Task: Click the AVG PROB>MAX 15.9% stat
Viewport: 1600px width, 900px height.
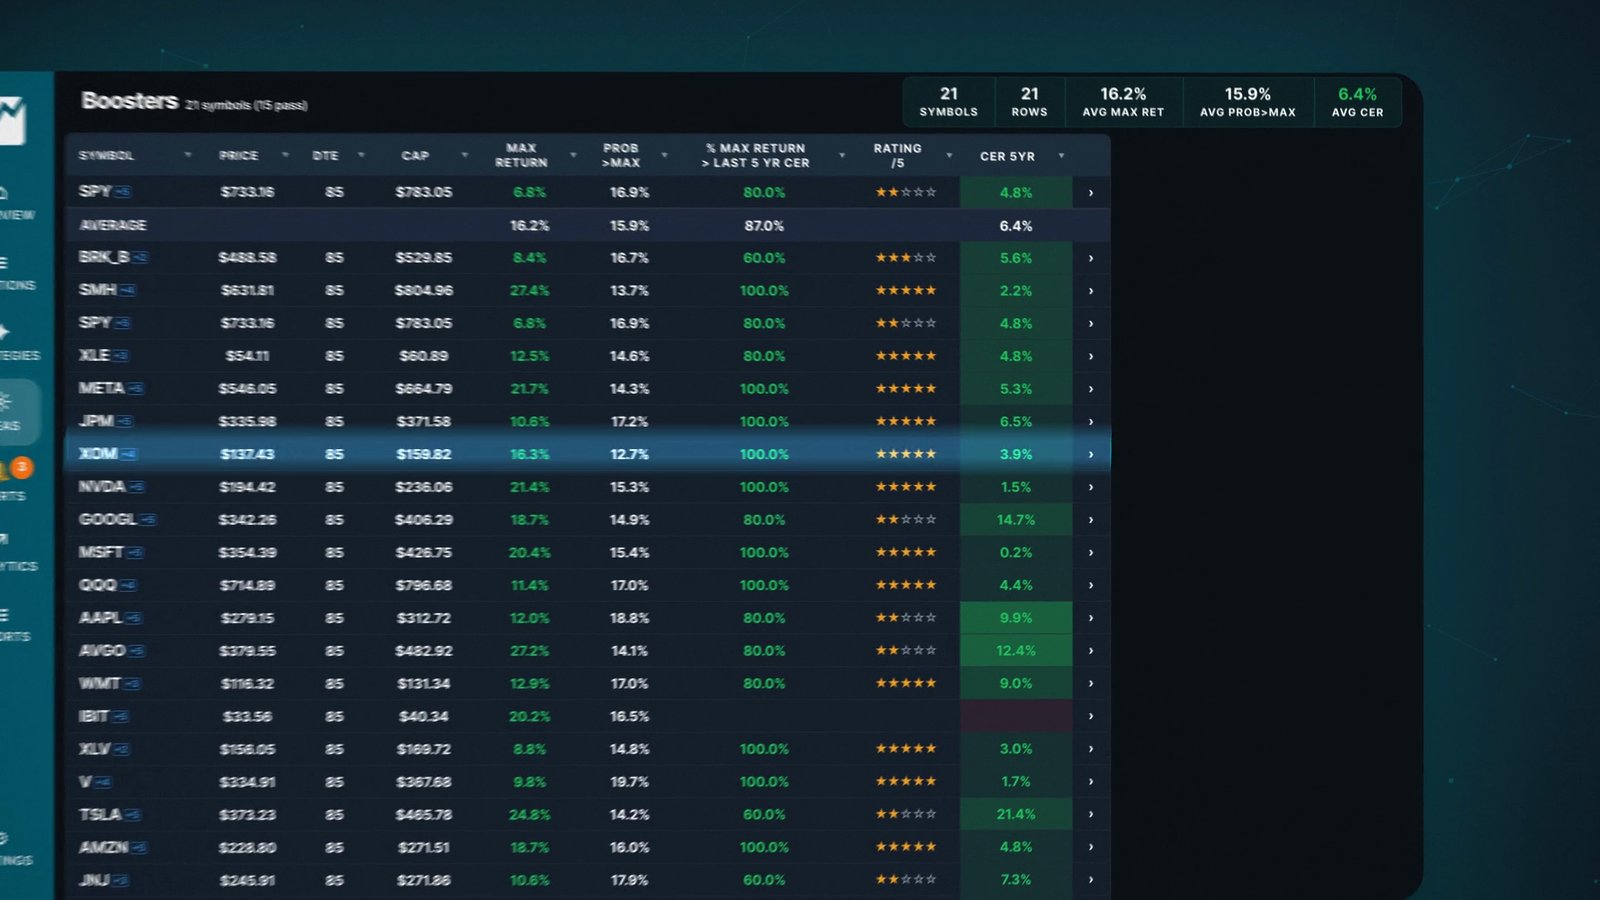Action: click(1248, 102)
